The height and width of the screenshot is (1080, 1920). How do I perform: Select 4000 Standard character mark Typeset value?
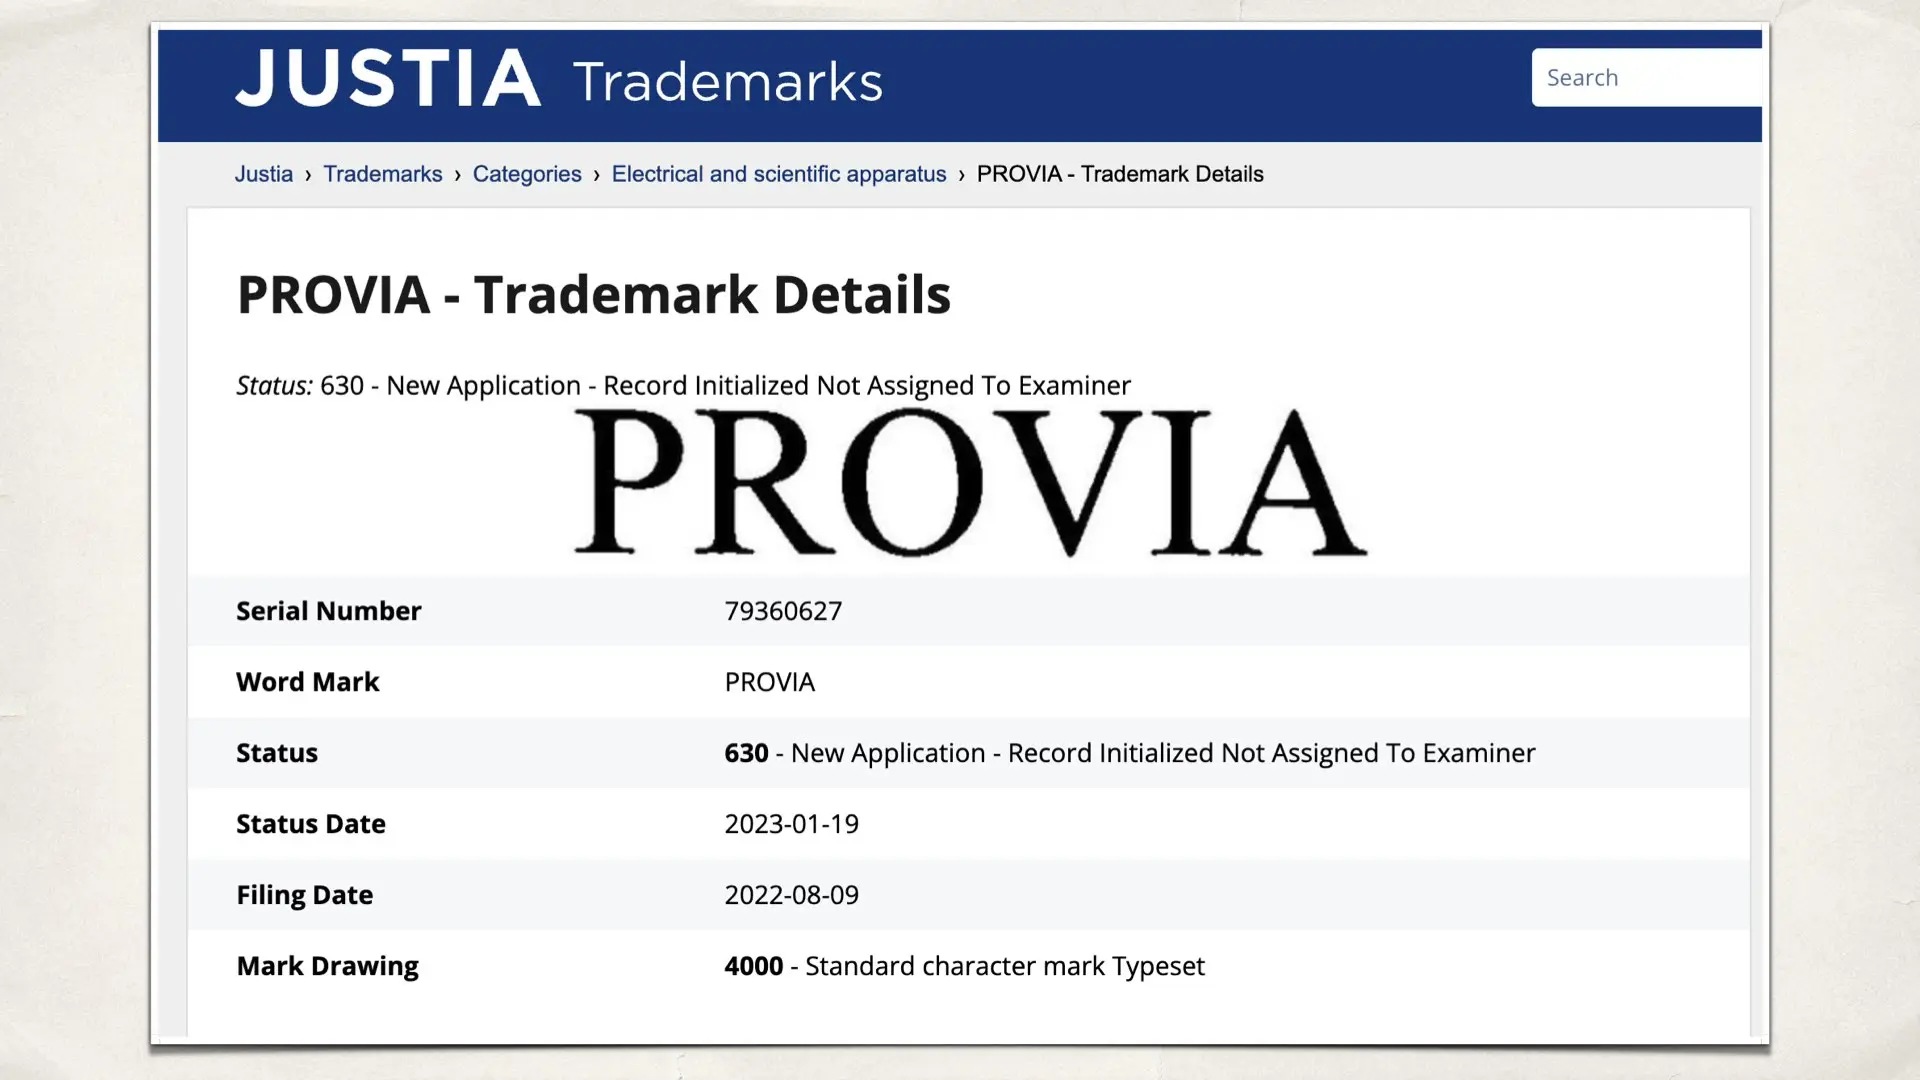(x=965, y=966)
